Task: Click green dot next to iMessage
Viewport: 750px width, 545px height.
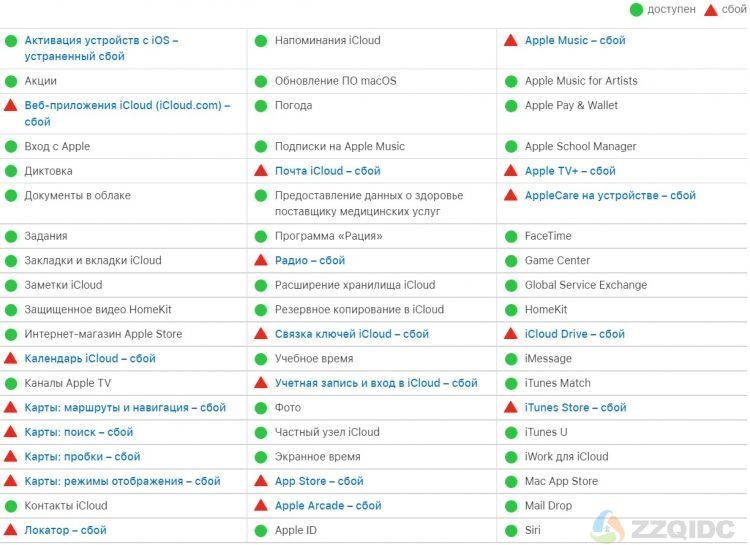Action: click(x=511, y=359)
